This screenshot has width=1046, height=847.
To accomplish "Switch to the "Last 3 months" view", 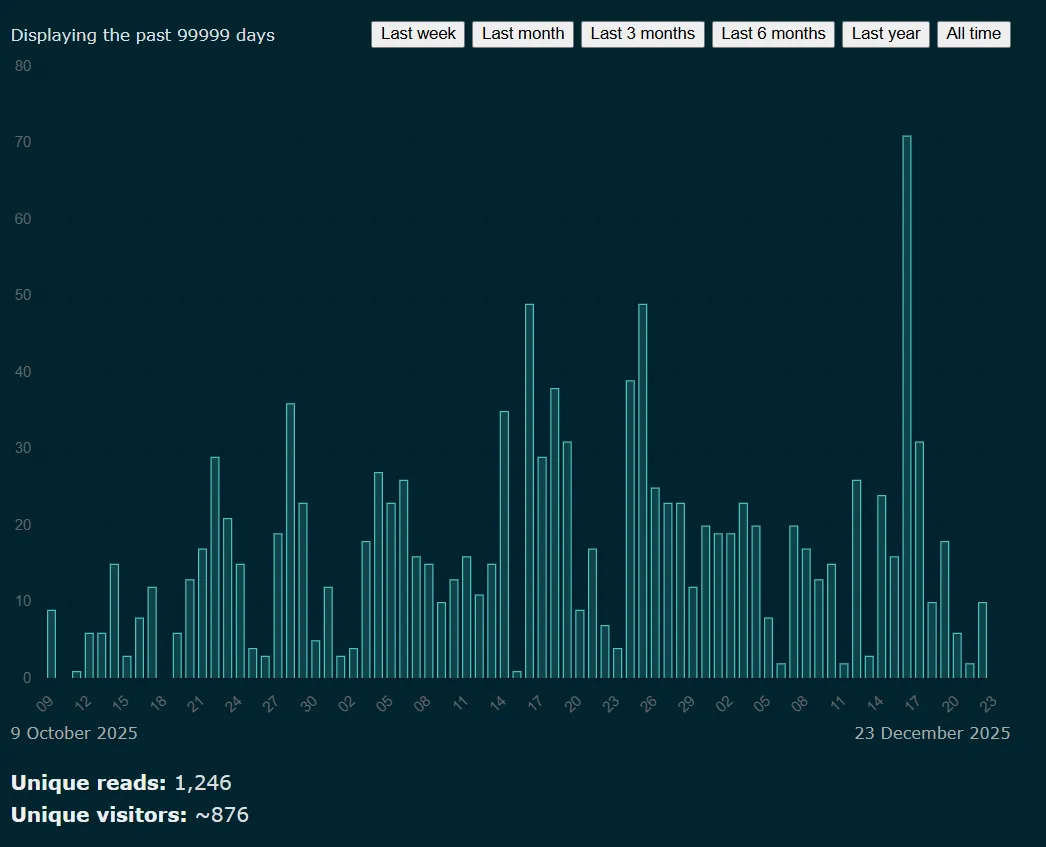I will click(642, 33).
